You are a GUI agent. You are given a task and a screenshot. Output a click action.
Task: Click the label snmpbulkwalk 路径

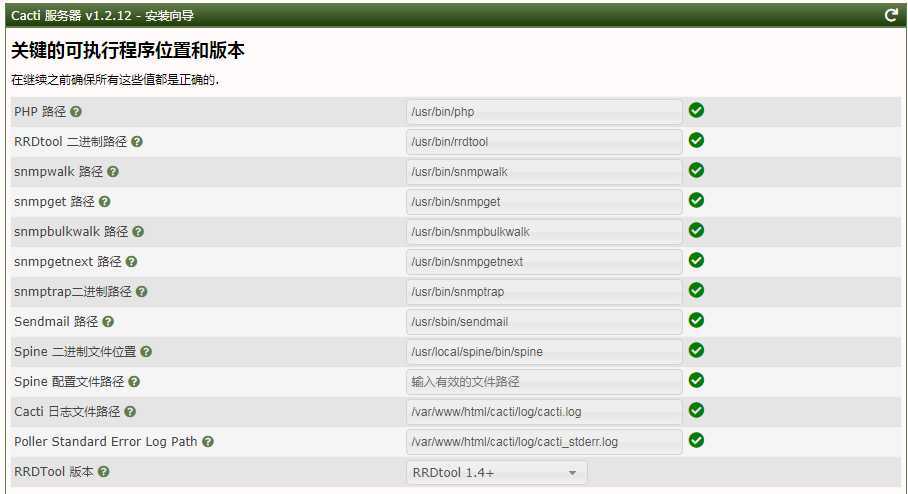(71, 232)
